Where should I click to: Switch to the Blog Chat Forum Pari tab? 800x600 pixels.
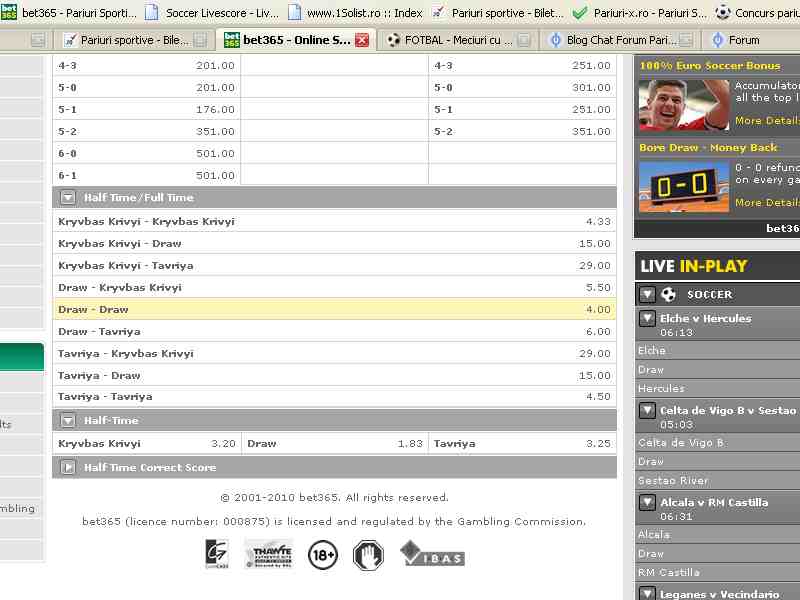(620, 40)
